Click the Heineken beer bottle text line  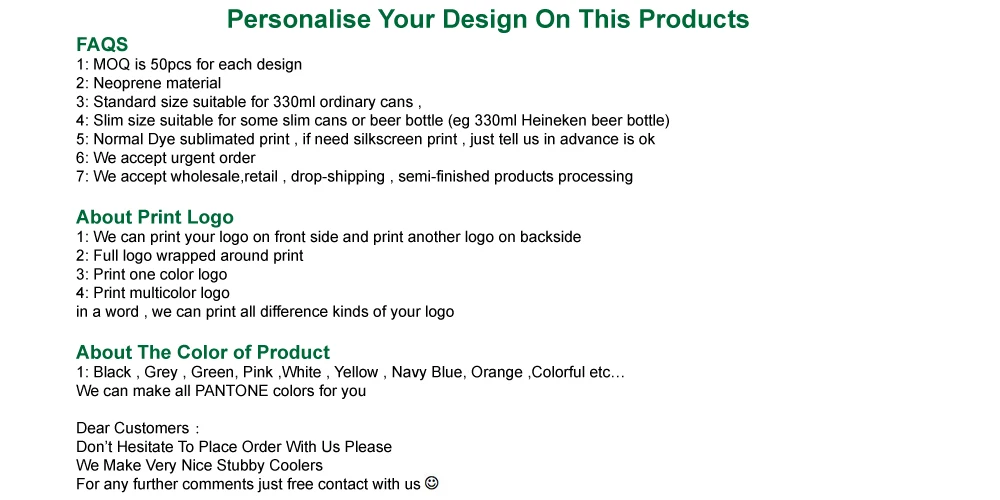[x=372, y=121]
